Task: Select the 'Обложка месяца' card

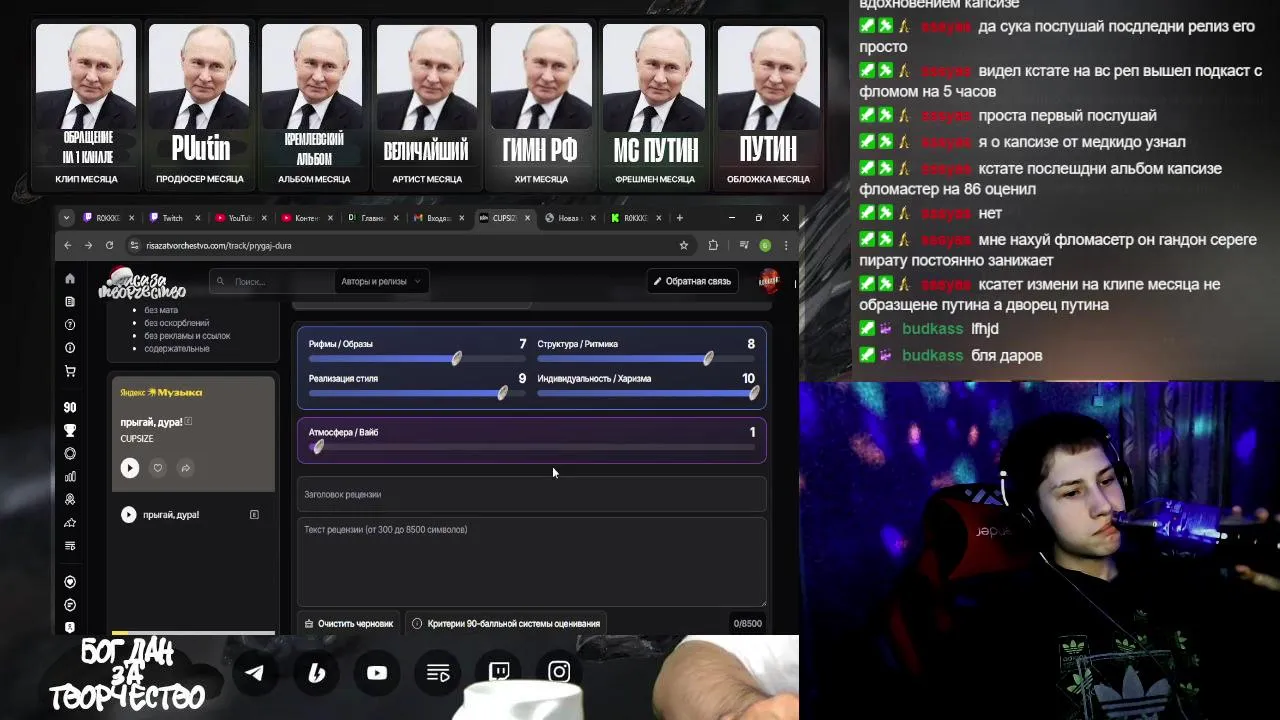Action: (768, 106)
